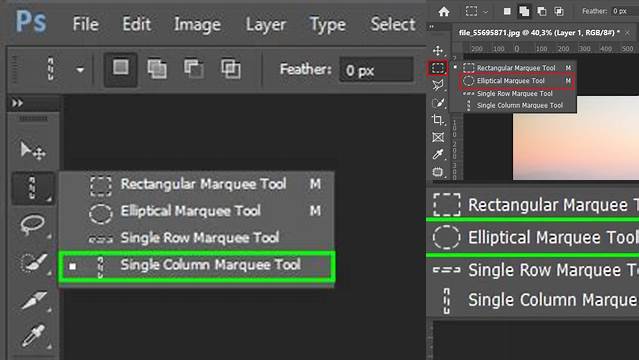The width and height of the screenshot is (639, 360).
Task: Select the knife-shaped Slice tool above the Eyedropper
Action: (x=33, y=300)
